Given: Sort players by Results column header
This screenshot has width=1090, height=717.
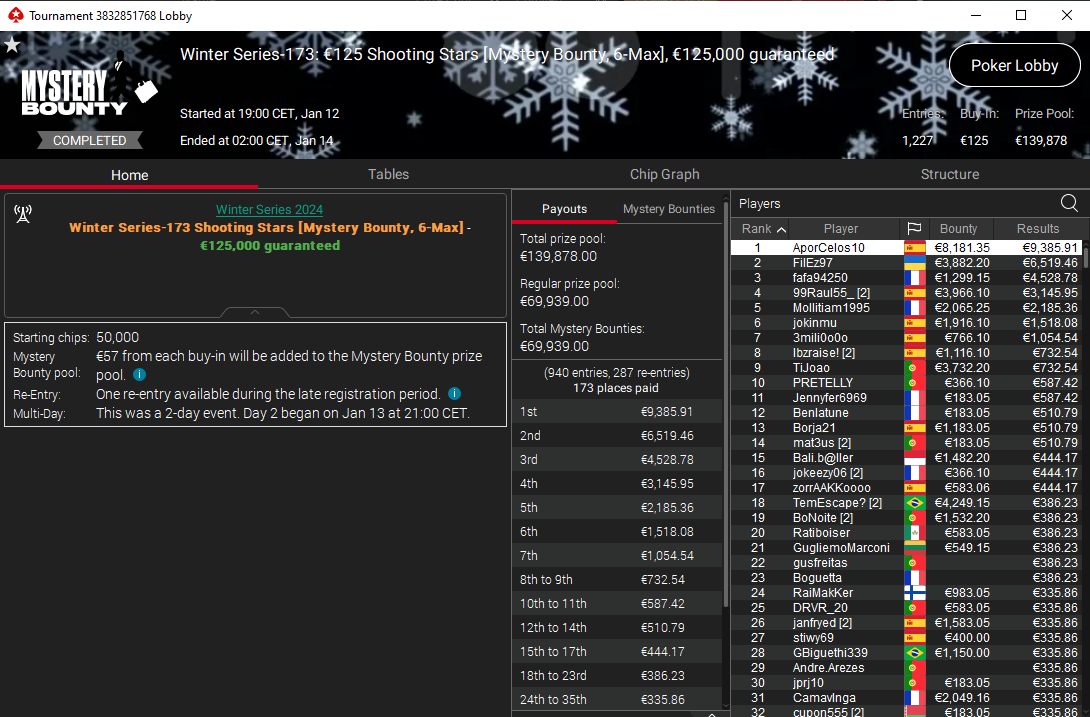Looking at the screenshot, I should (x=1037, y=228).
